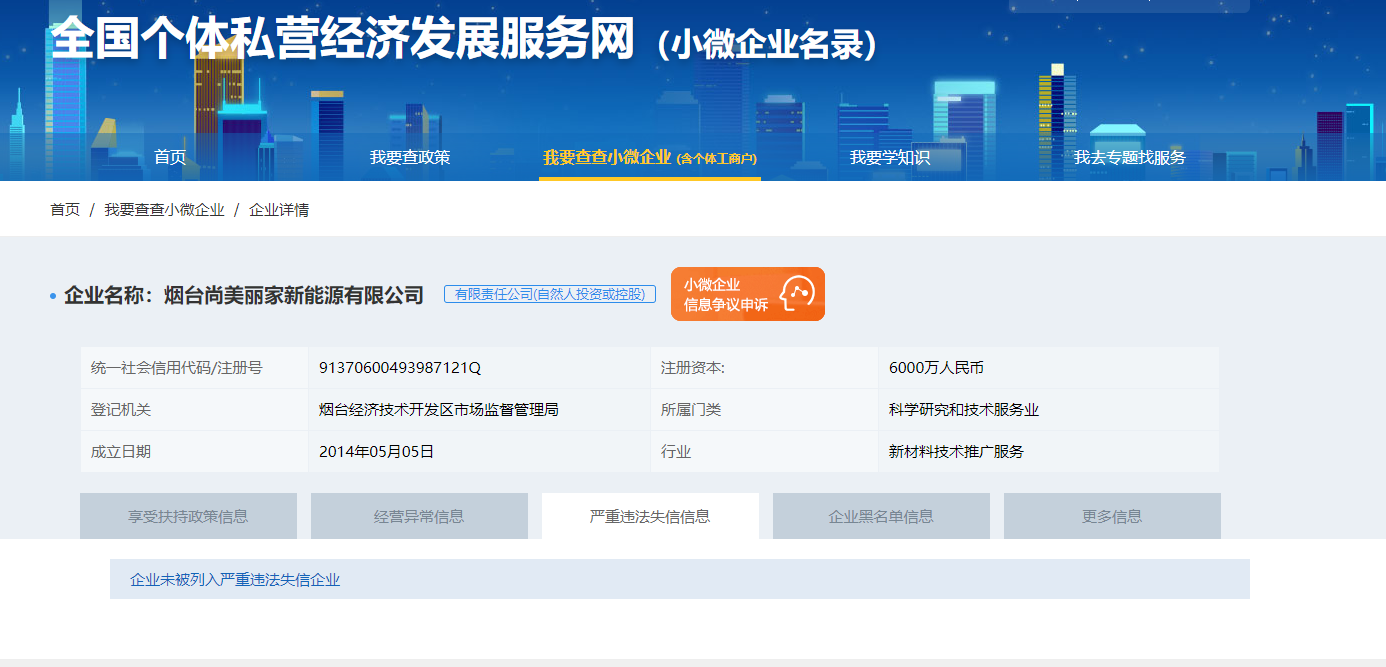The width and height of the screenshot is (1386, 667).
Task: Switch to the 经营异常信息 tab
Action: pos(419,516)
